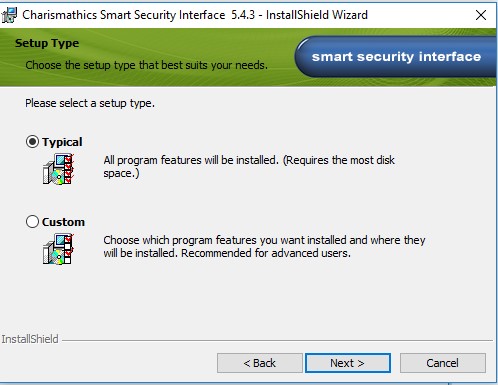This screenshot has width=498, height=385.
Task: Click the Next > button
Action: 348,363
